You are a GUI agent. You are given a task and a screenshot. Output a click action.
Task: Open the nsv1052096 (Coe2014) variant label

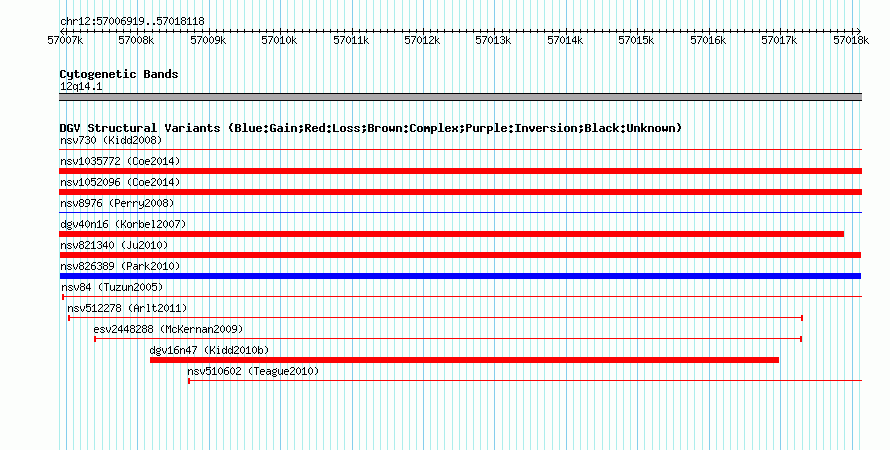point(120,182)
